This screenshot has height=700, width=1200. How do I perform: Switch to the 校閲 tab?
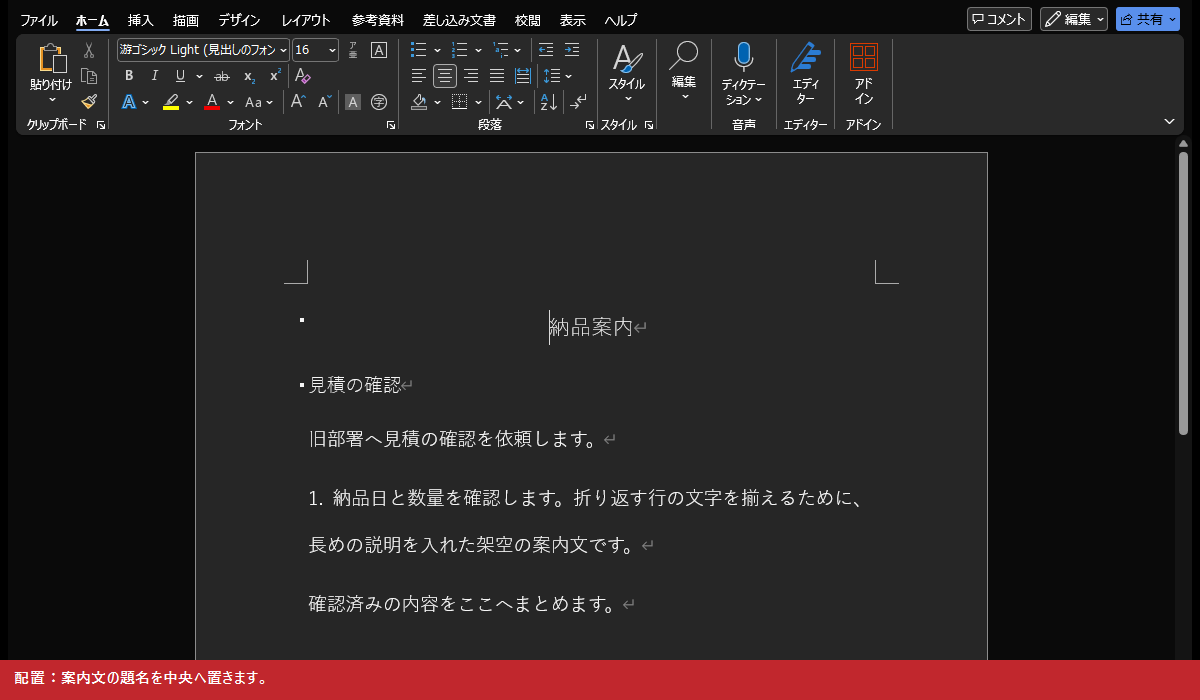point(527,20)
